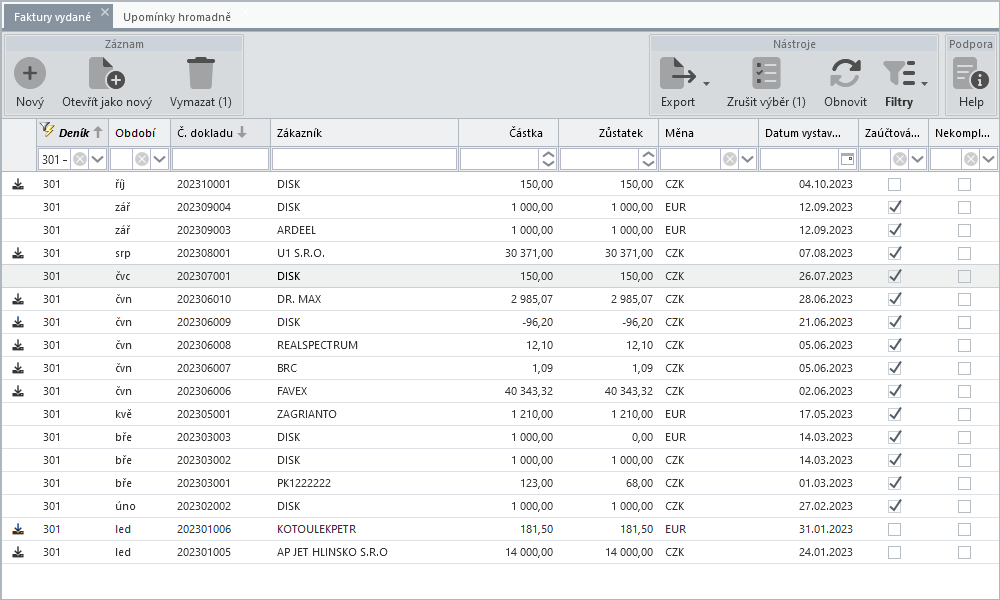Toggle Zaúčtováno checkbox for invoice 202310001
1000x600 pixels.
point(895,184)
